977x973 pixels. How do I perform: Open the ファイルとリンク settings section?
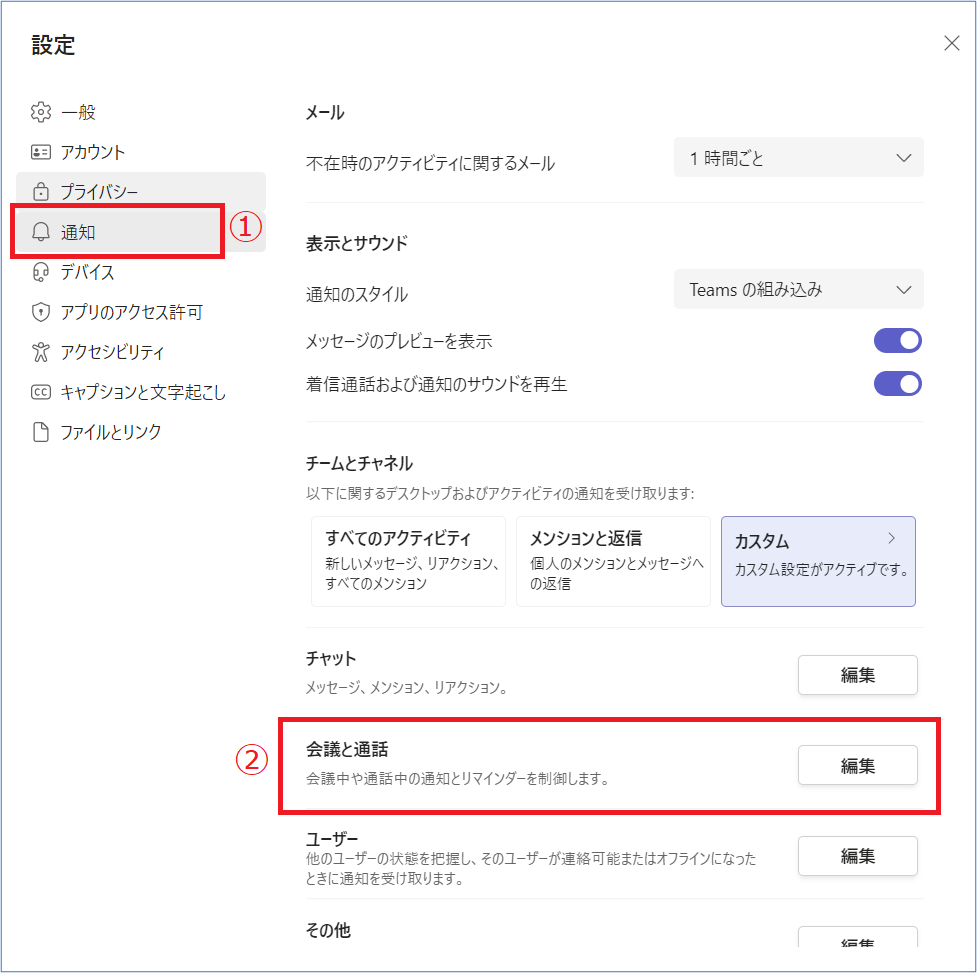pyautogui.click(x=110, y=432)
